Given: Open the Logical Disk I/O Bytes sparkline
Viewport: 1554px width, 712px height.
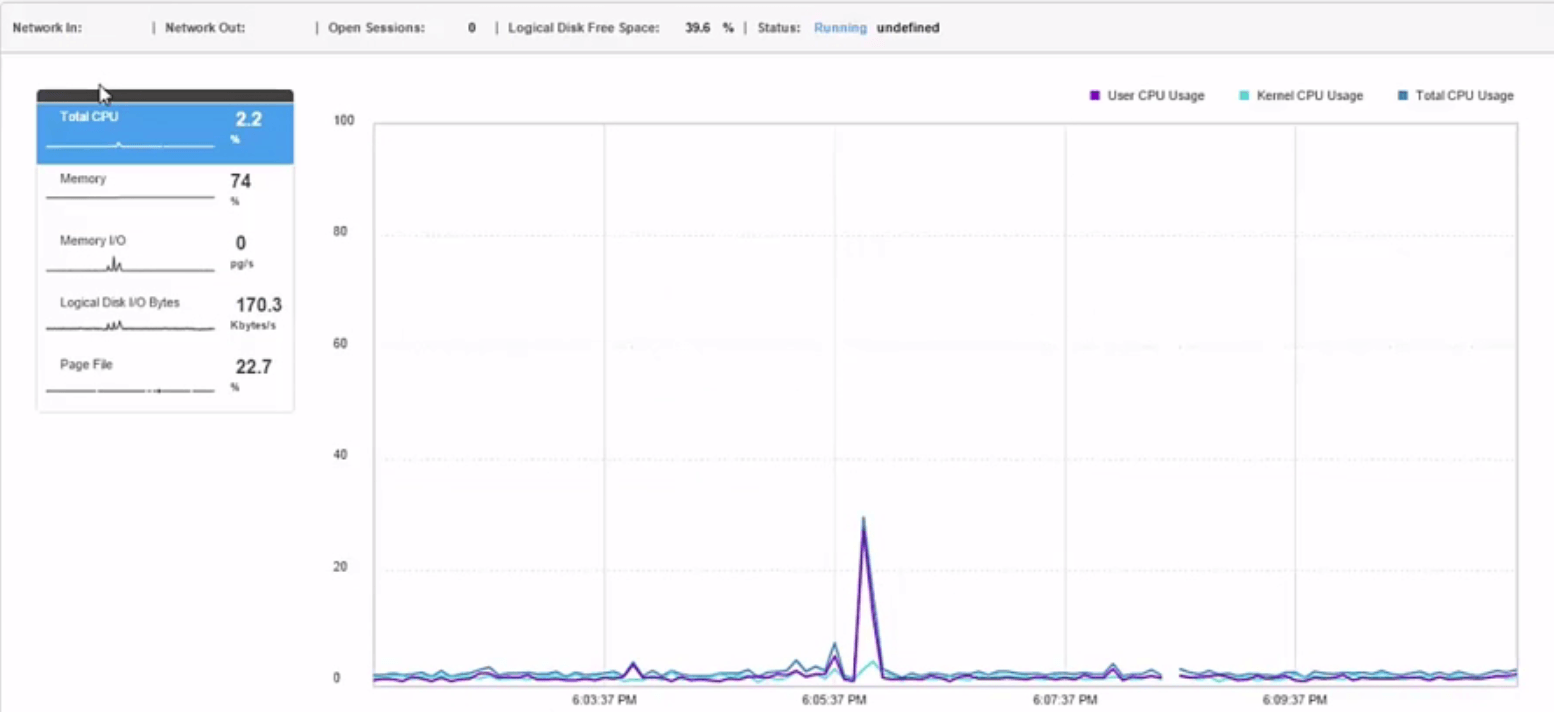Looking at the screenshot, I should click(x=130, y=326).
